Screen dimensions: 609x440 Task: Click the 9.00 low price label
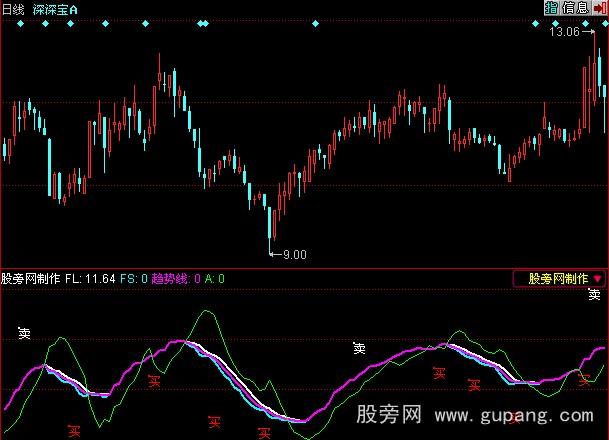click(295, 255)
